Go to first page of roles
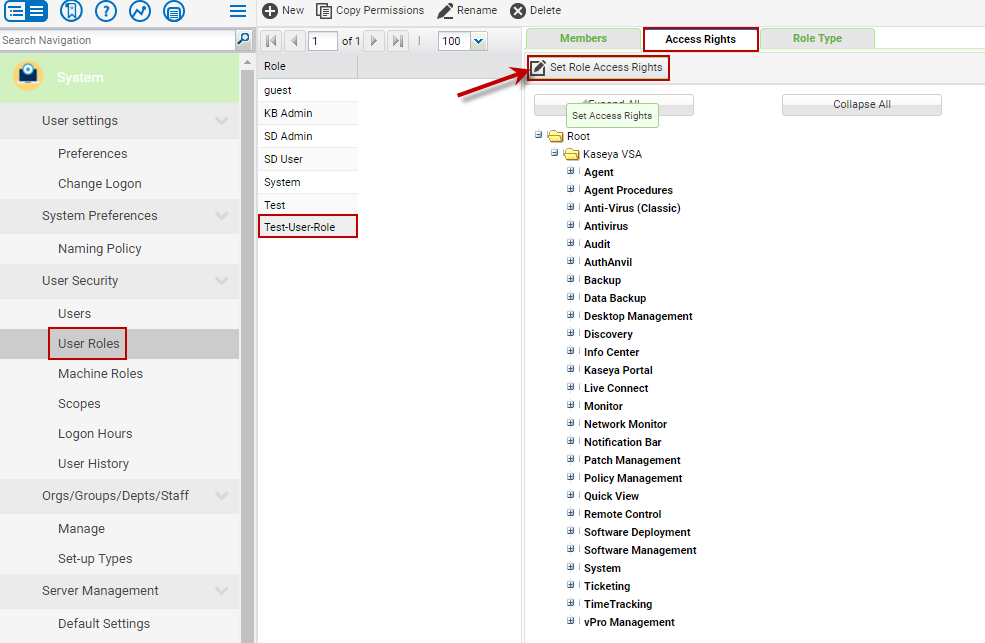Viewport: 985px width, 643px height. coord(271,41)
